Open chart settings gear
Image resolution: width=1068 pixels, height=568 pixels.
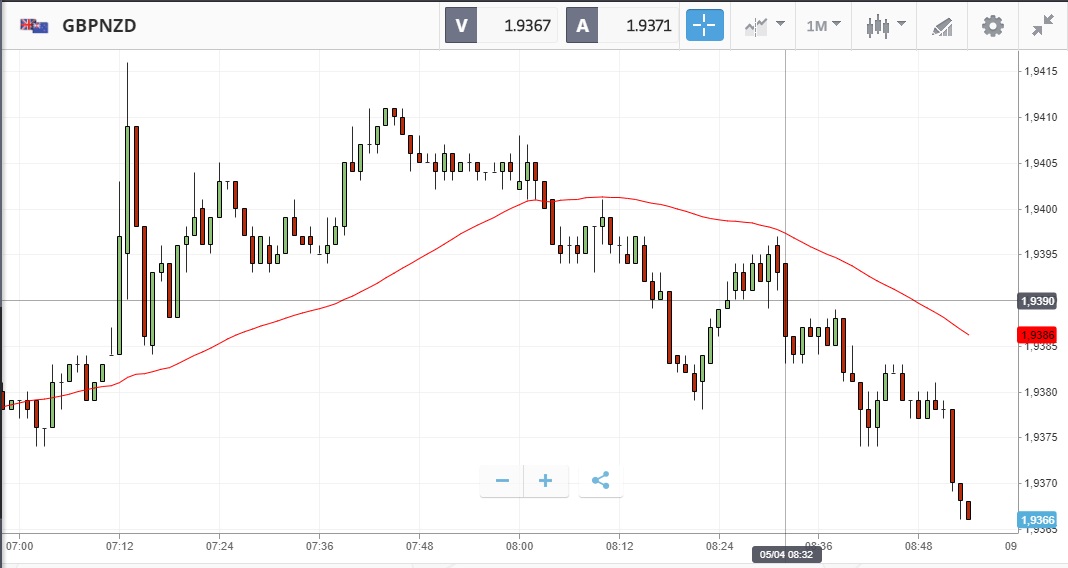tap(992, 26)
